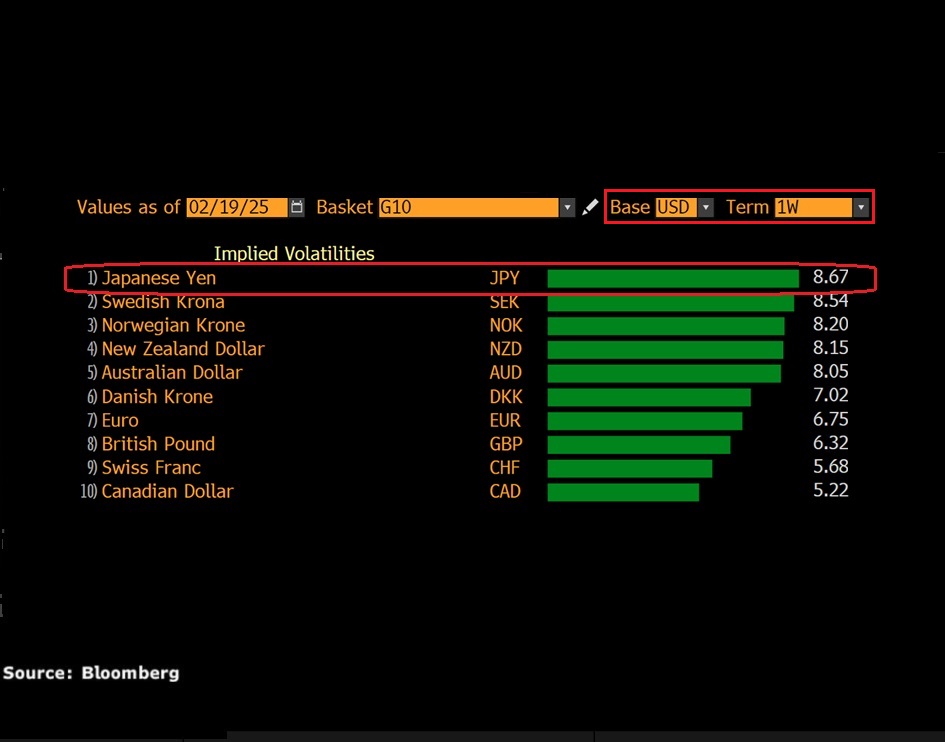The image size is (945, 742).
Task: Click the Implied Volatilities column header
Action: [x=294, y=254]
